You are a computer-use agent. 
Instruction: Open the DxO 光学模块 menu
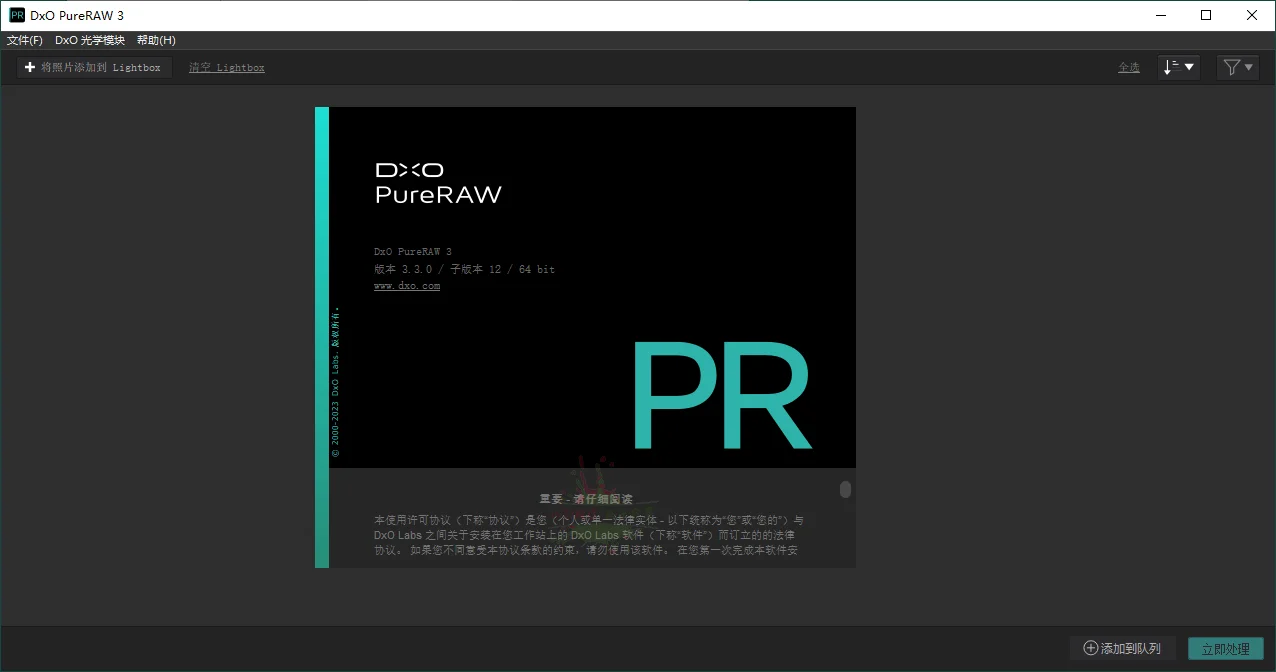89,40
